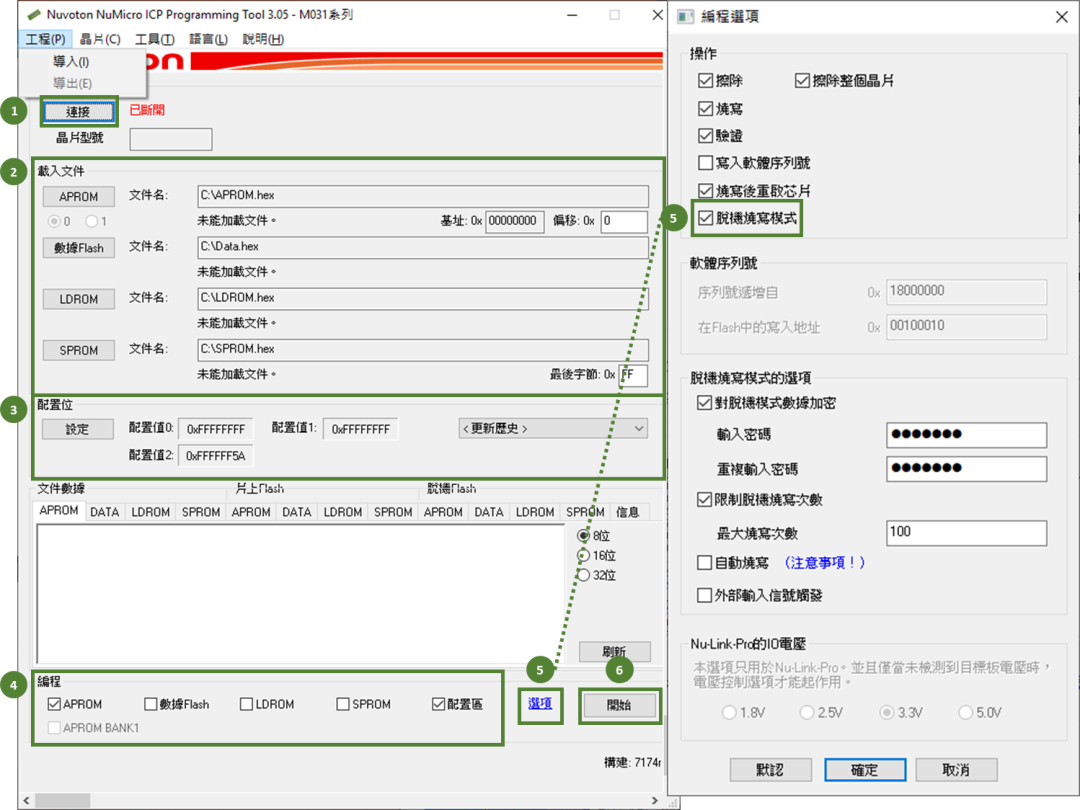Click the horizontal scrollbar right arrow
Image resolution: width=1080 pixels, height=810 pixels.
click(654, 800)
